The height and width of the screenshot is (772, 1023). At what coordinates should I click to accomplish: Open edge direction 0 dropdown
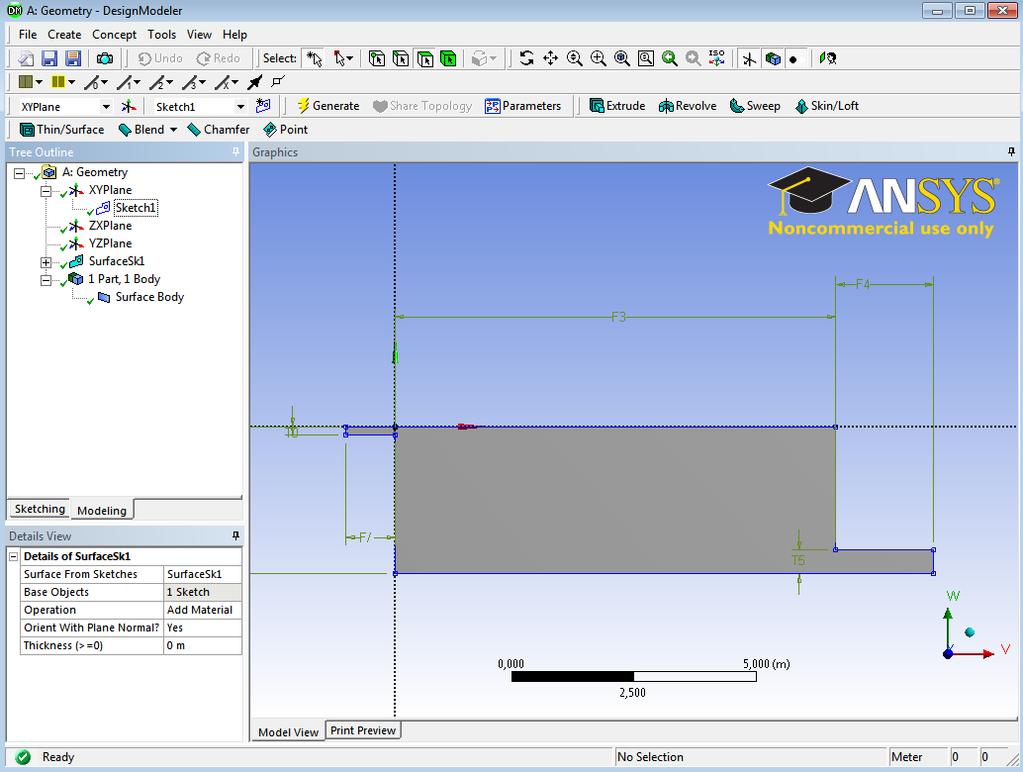[104, 82]
